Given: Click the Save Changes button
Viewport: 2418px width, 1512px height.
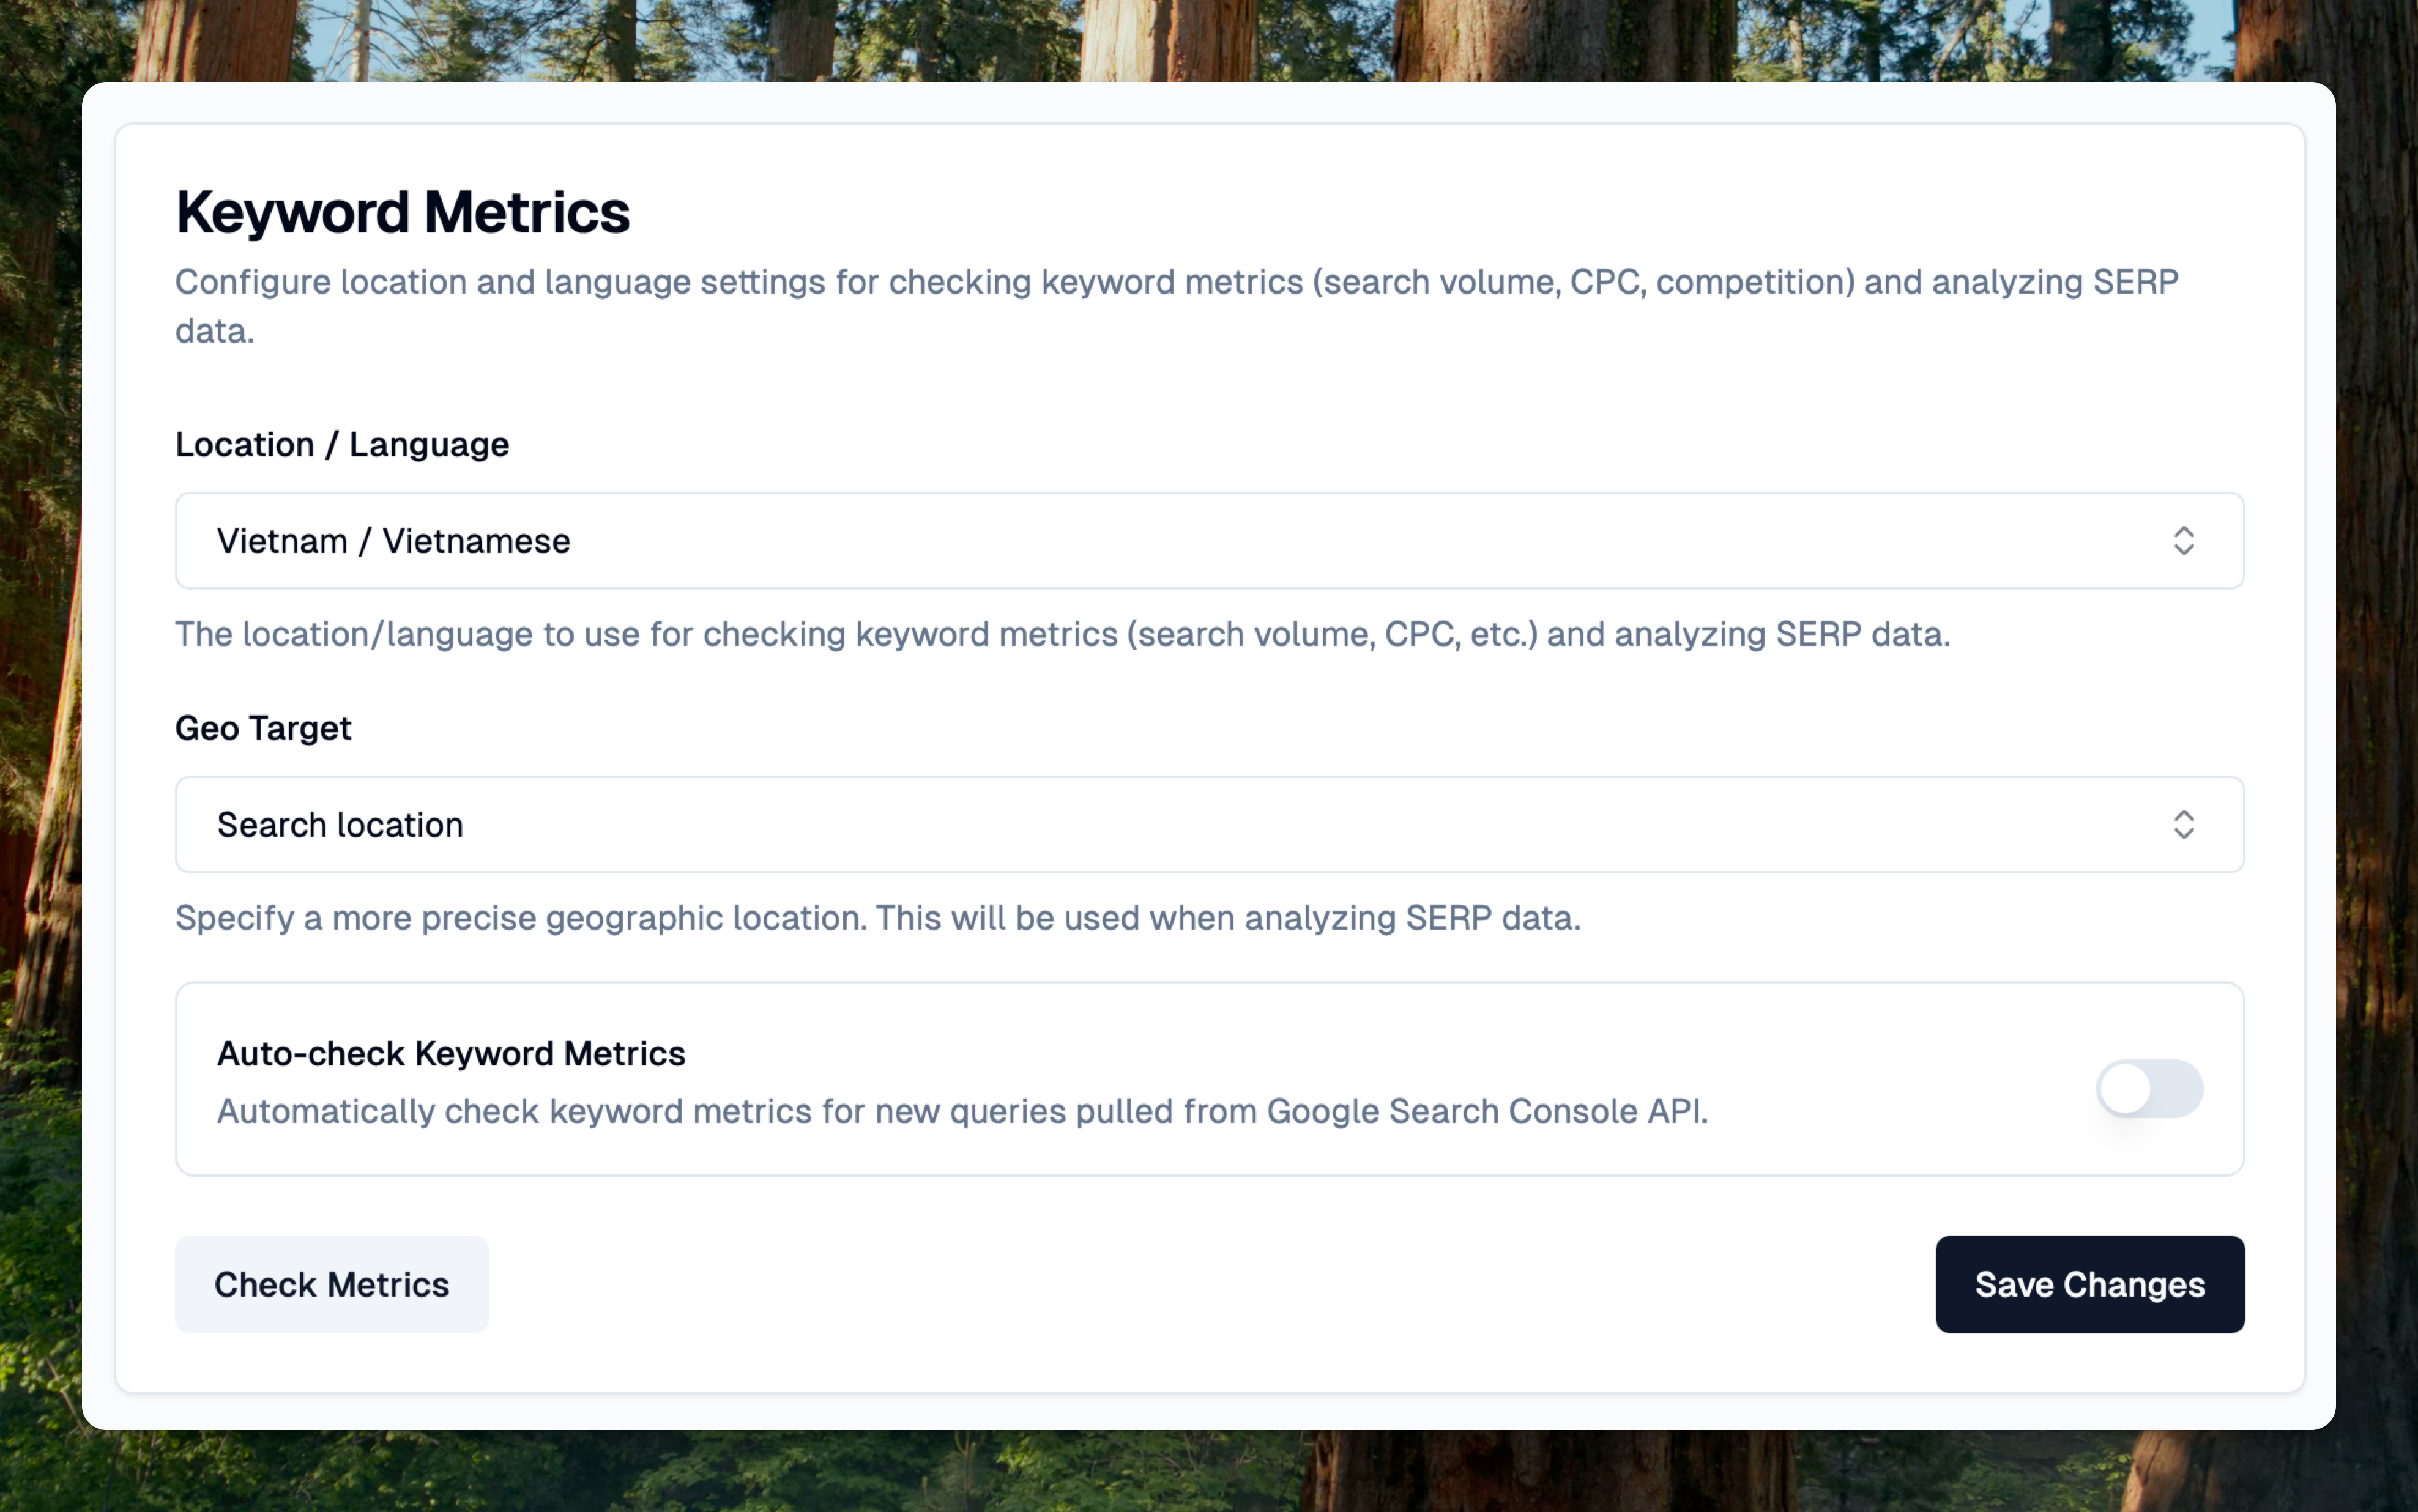Looking at the screenshot, I should pos(2089,1284).
